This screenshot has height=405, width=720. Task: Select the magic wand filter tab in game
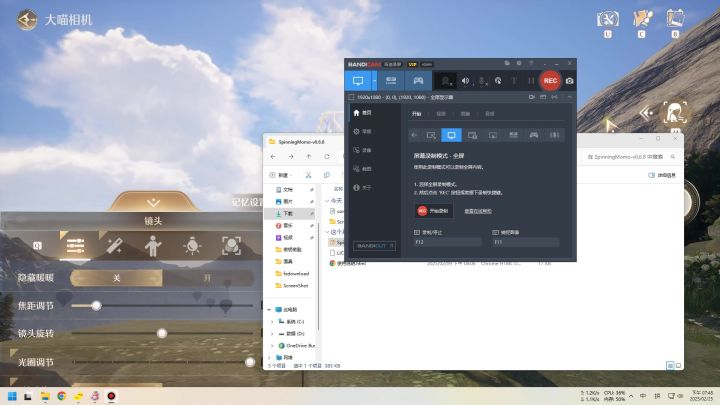coord(114,246)
